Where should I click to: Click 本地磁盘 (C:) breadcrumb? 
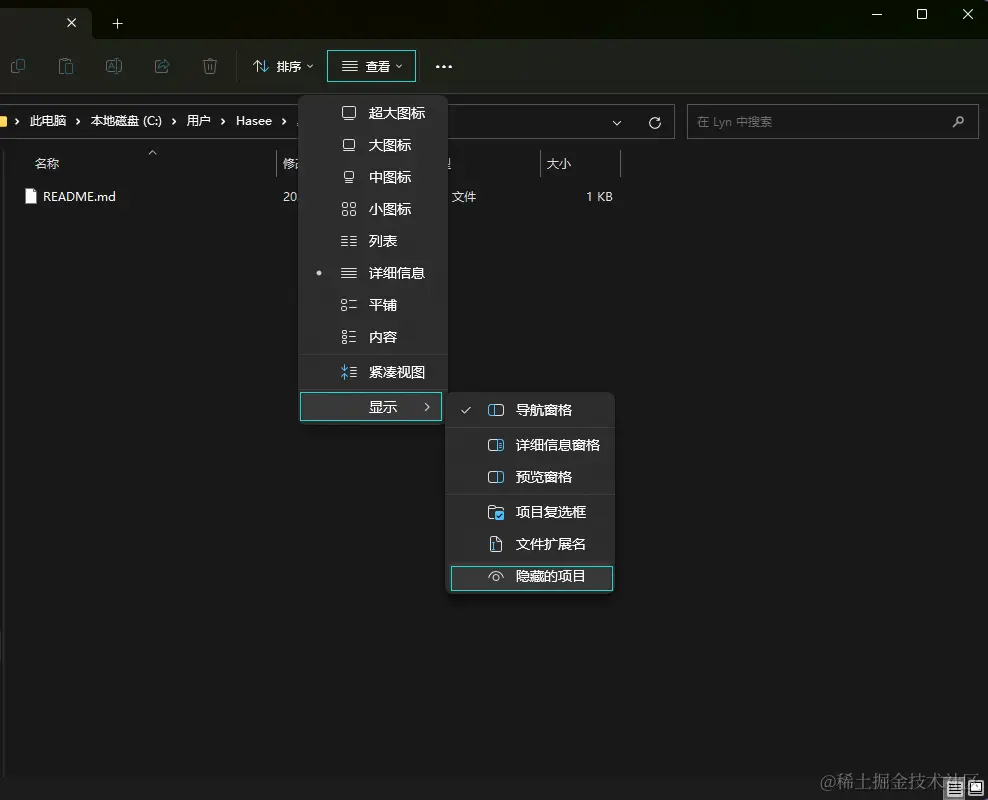[x=126, y=121]
